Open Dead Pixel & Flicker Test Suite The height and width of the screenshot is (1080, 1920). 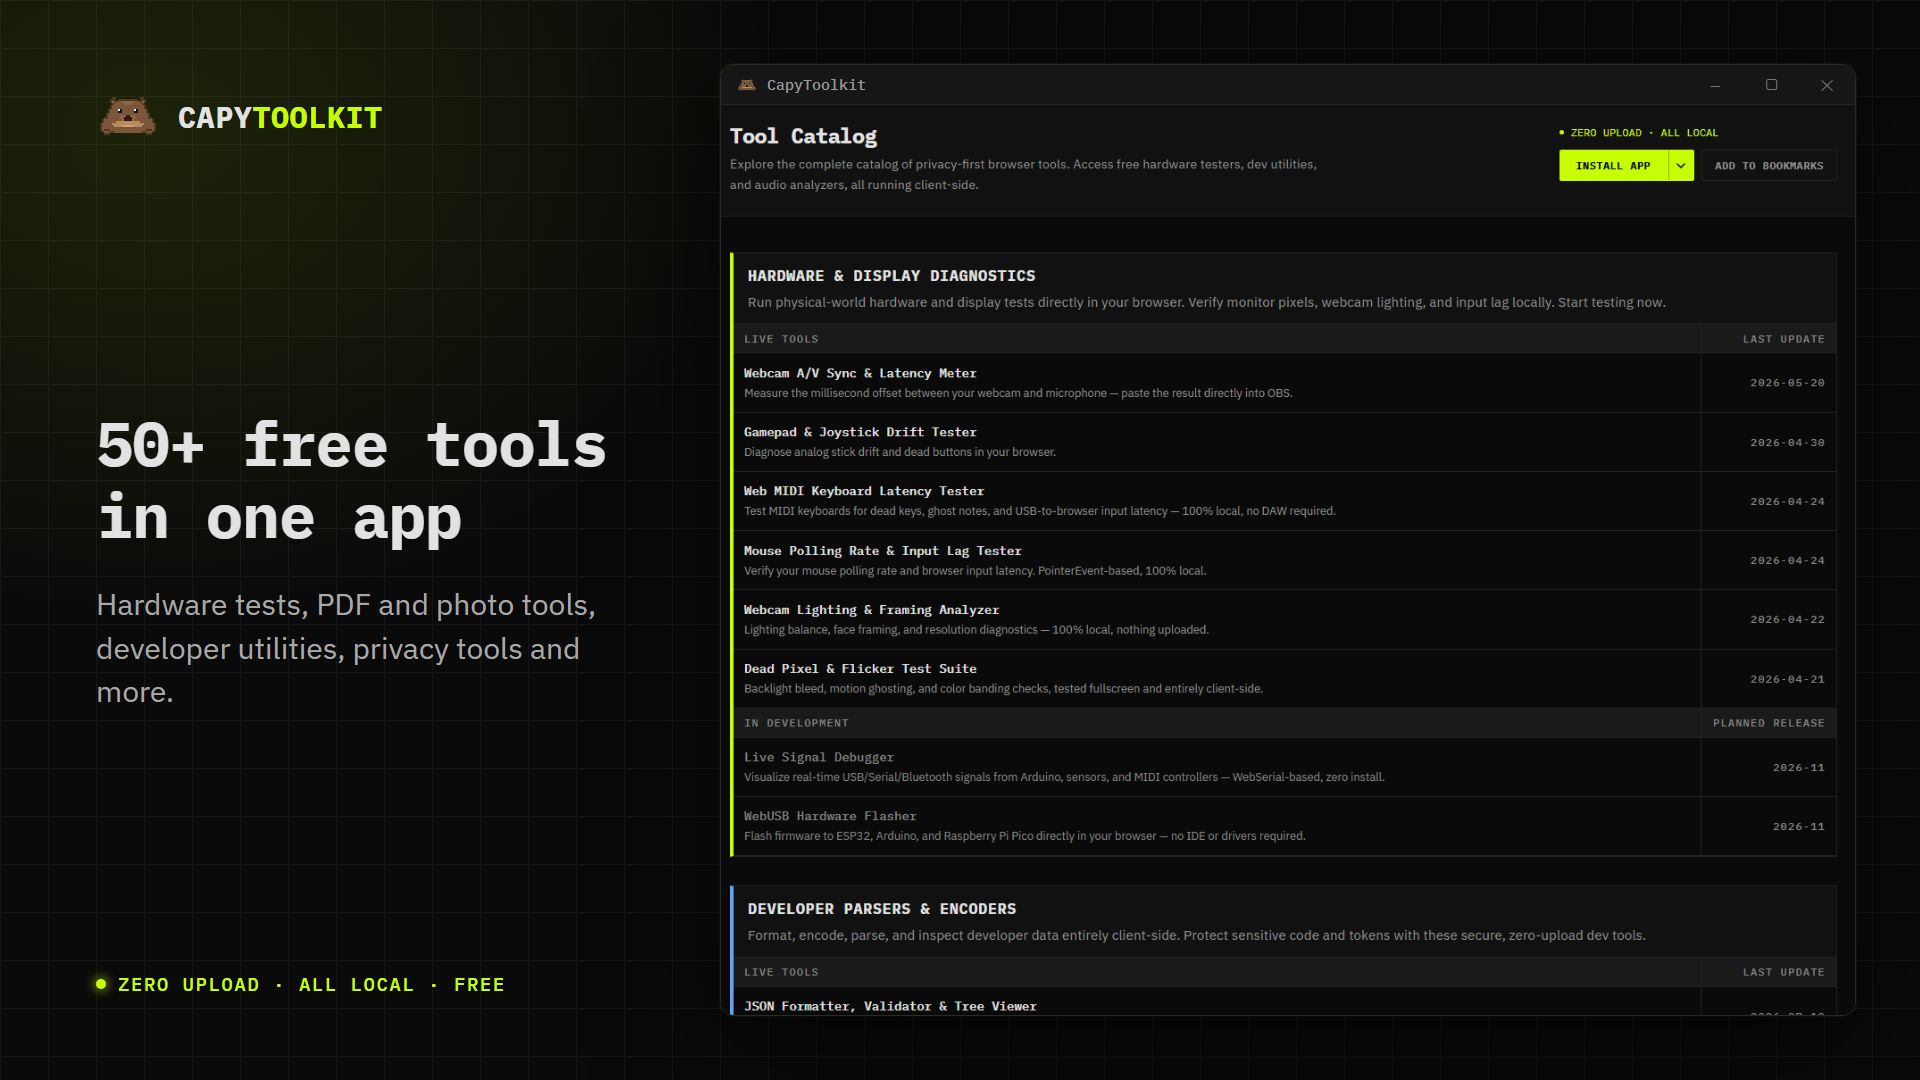(1216, 679)
